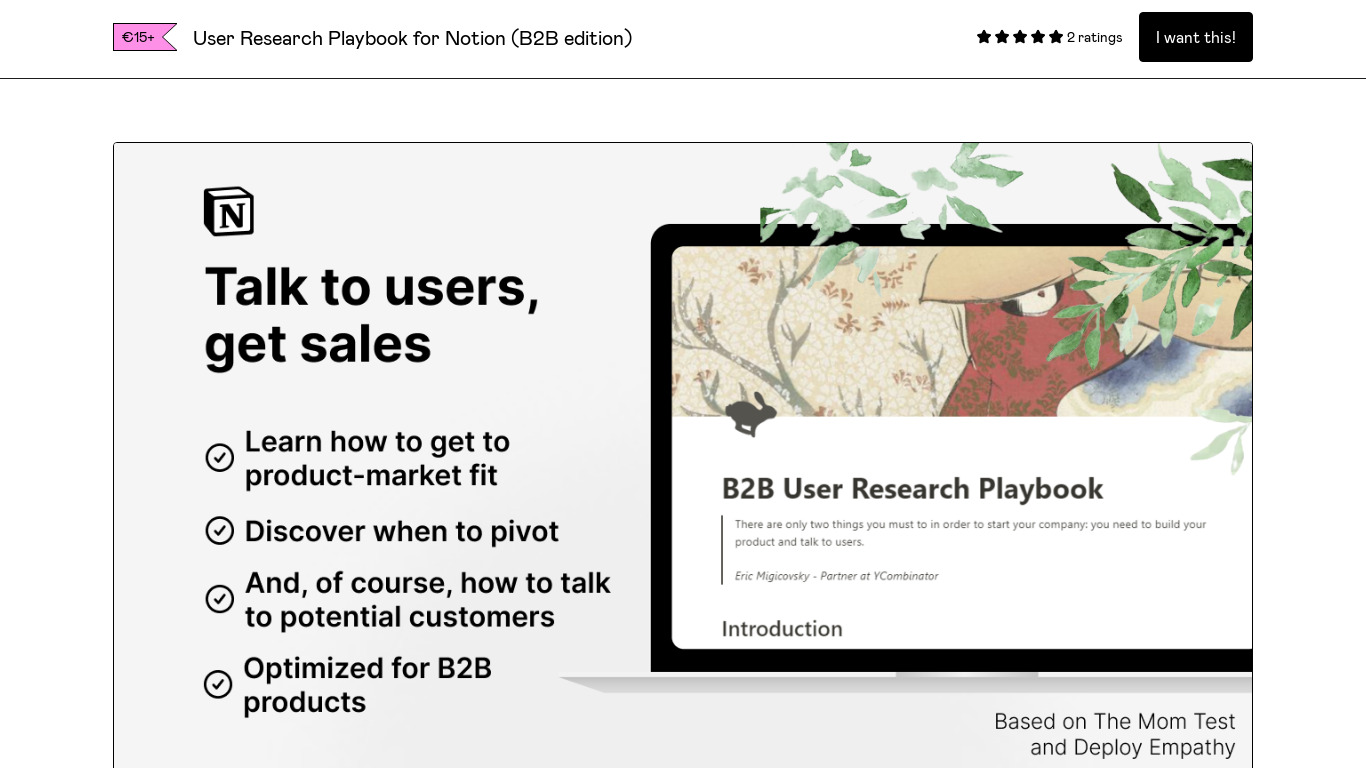Click the "Talk to users, get sales" headline
The width and height of the screenshot is (1366, 768).
point(372,315)
